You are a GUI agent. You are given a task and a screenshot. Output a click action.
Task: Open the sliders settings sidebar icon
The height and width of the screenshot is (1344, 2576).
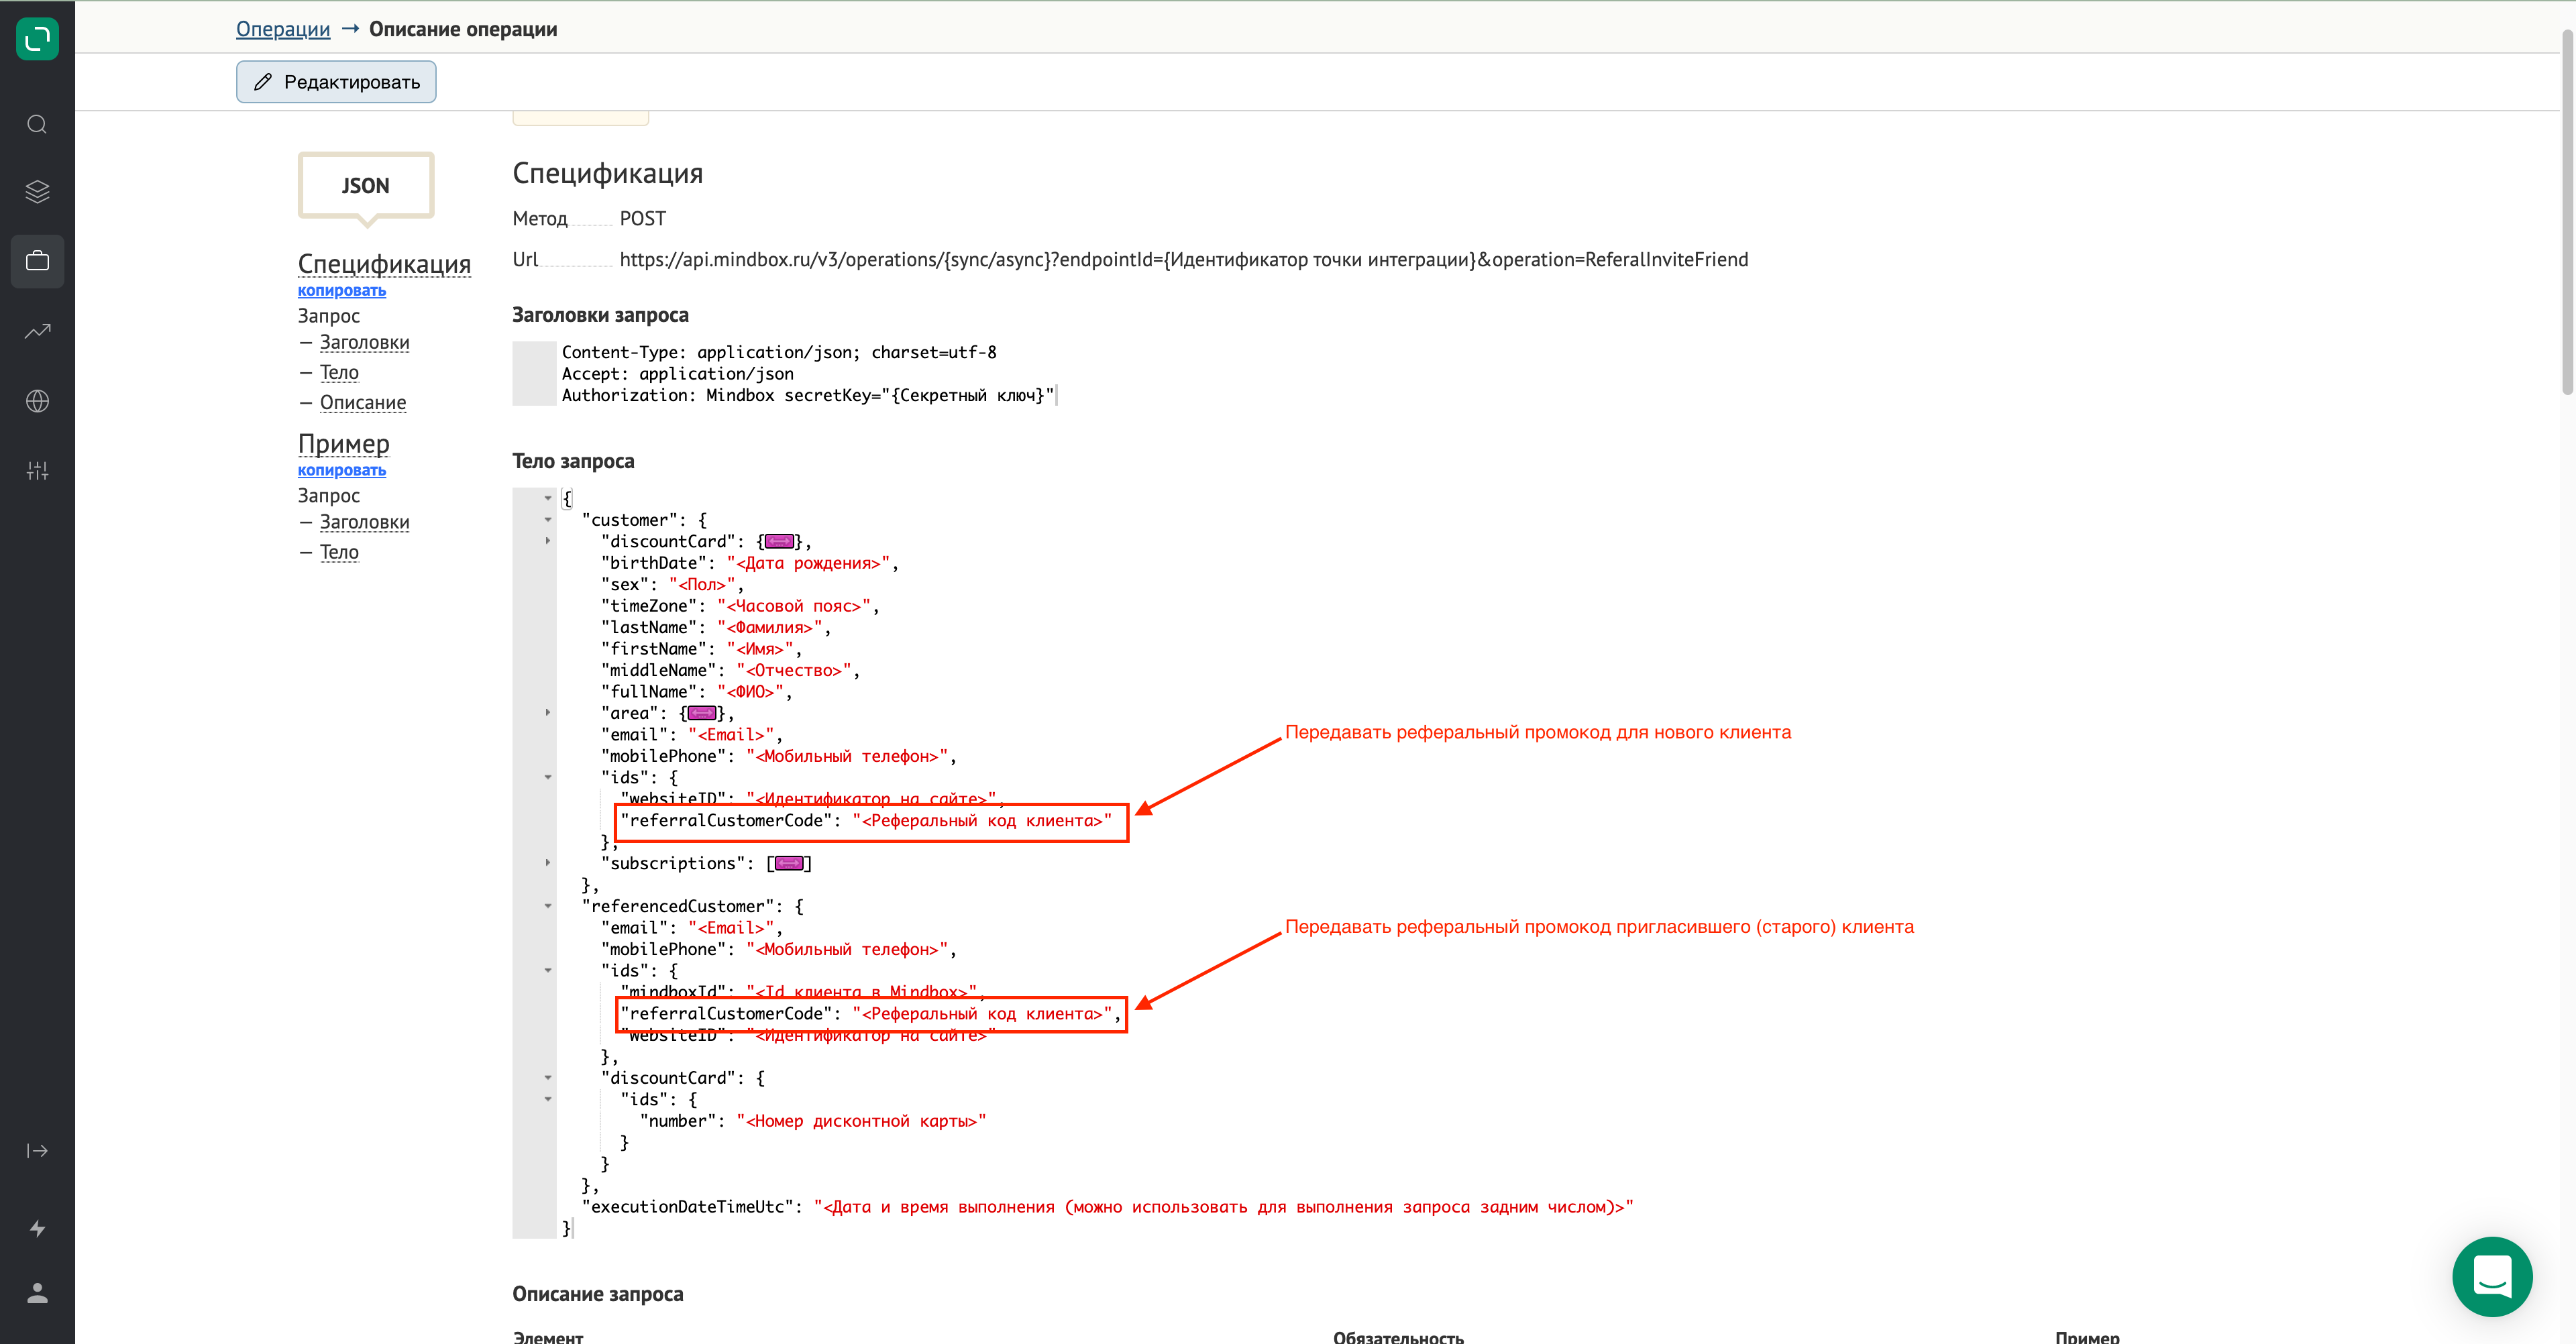pyautogui.click(x=37, y=471)
